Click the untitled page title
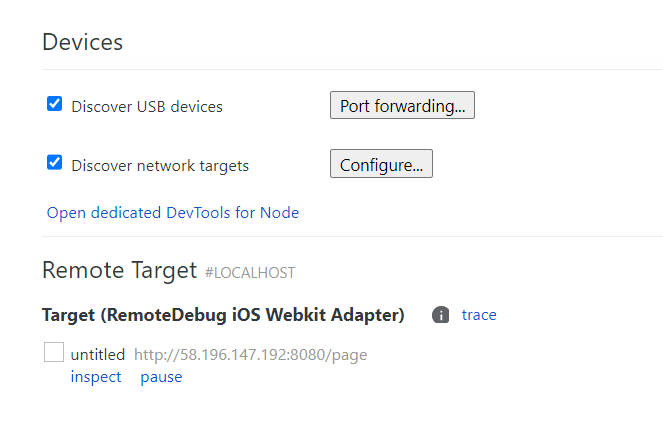 coord(98,354)
